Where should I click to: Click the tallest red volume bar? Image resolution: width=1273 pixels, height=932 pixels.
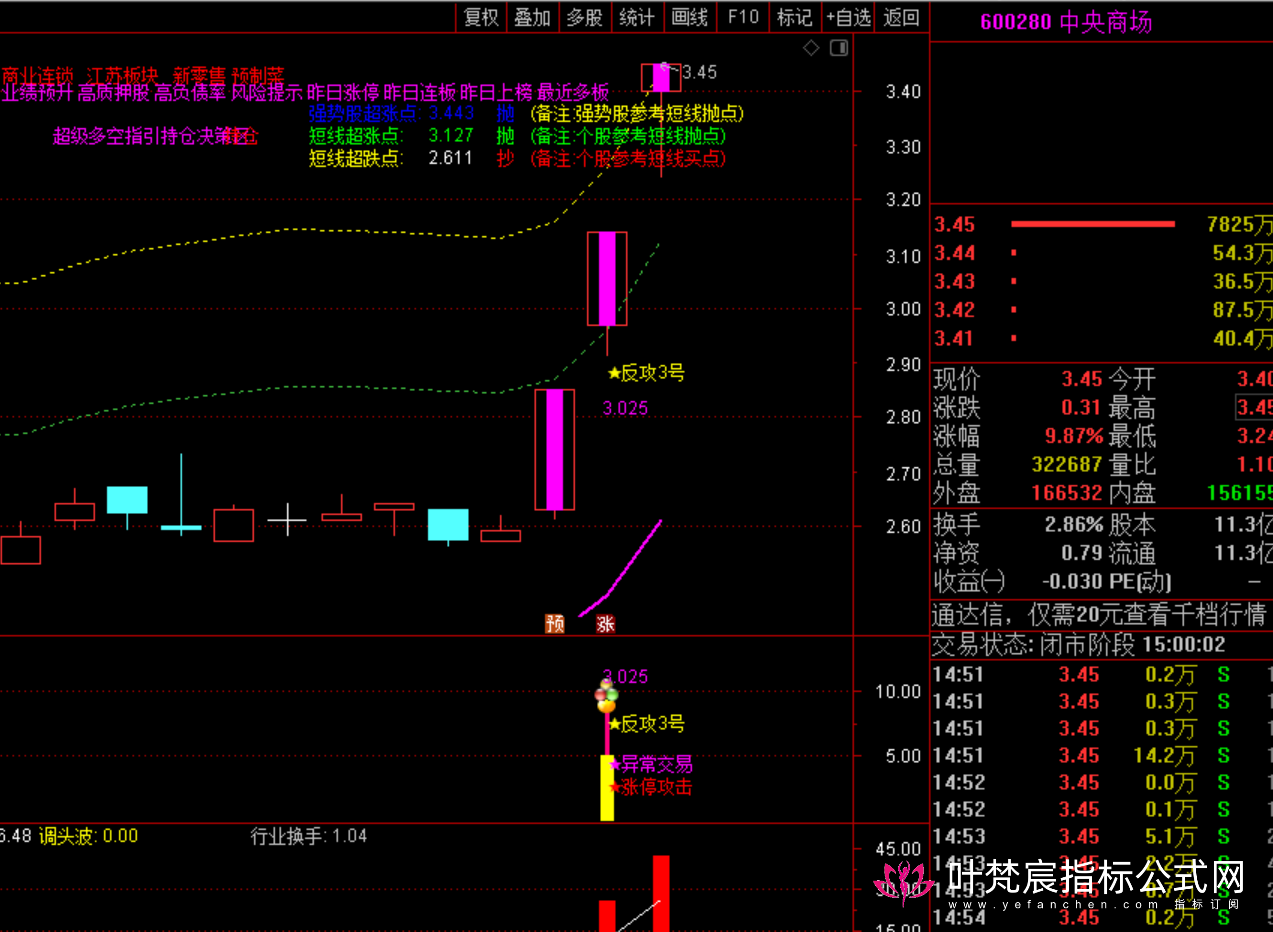[x=661, y=893]
